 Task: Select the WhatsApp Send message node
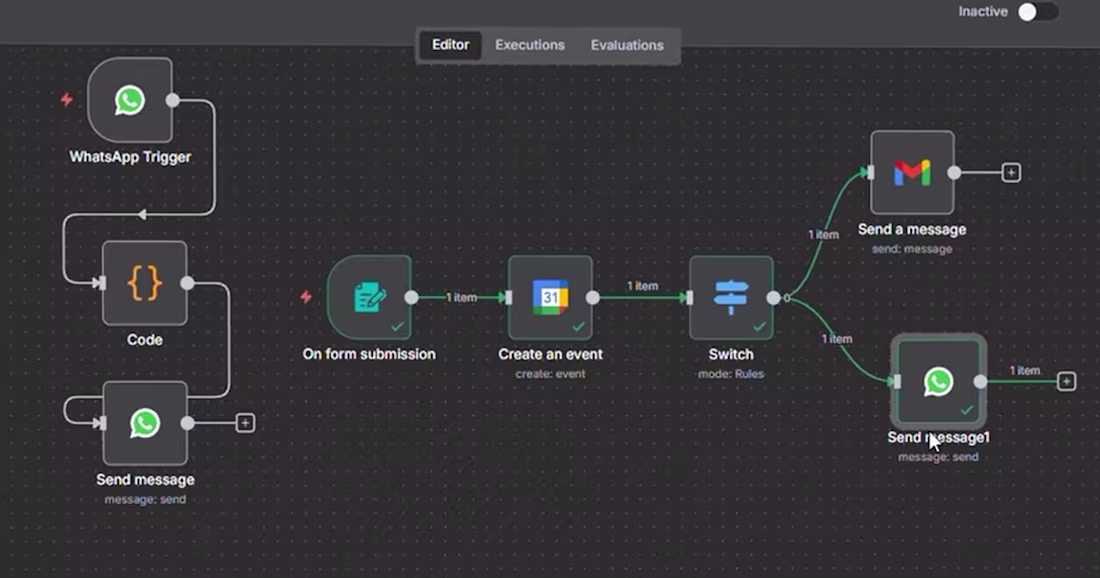145,423
